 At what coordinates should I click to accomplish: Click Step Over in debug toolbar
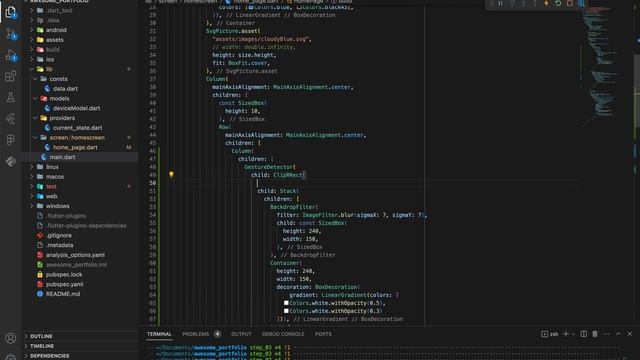pos(512,3)
